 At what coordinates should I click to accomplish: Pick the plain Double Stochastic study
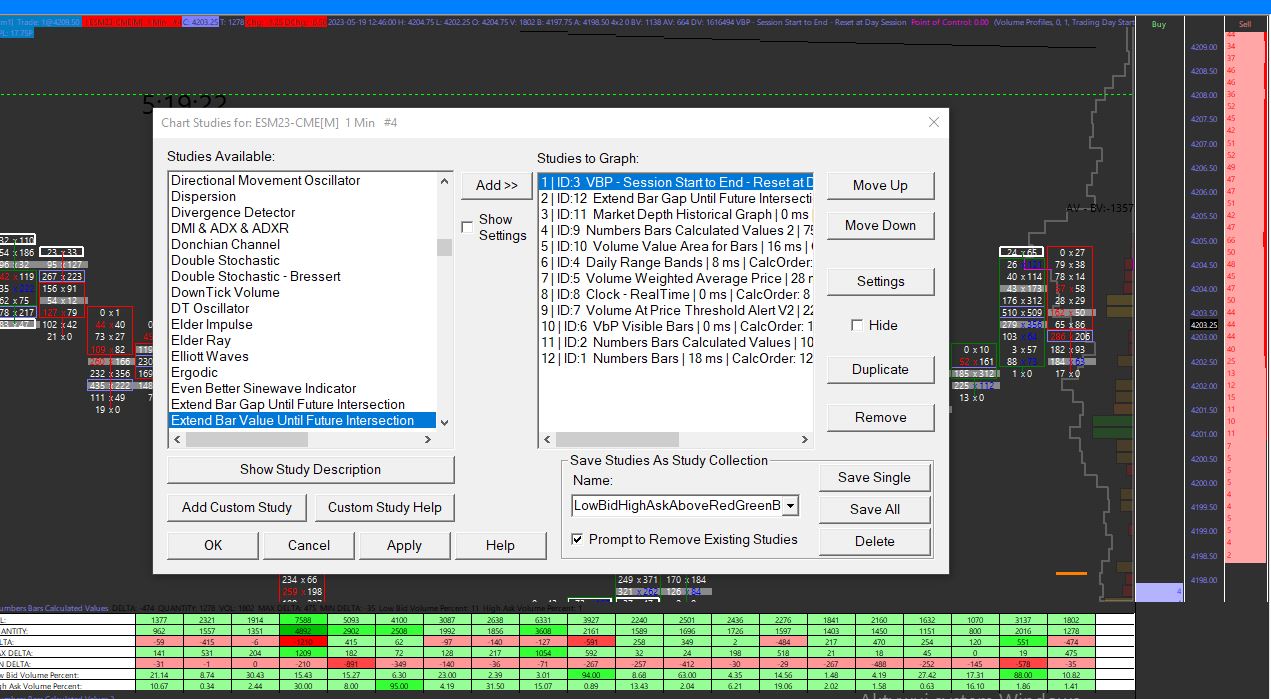point(303,260)
